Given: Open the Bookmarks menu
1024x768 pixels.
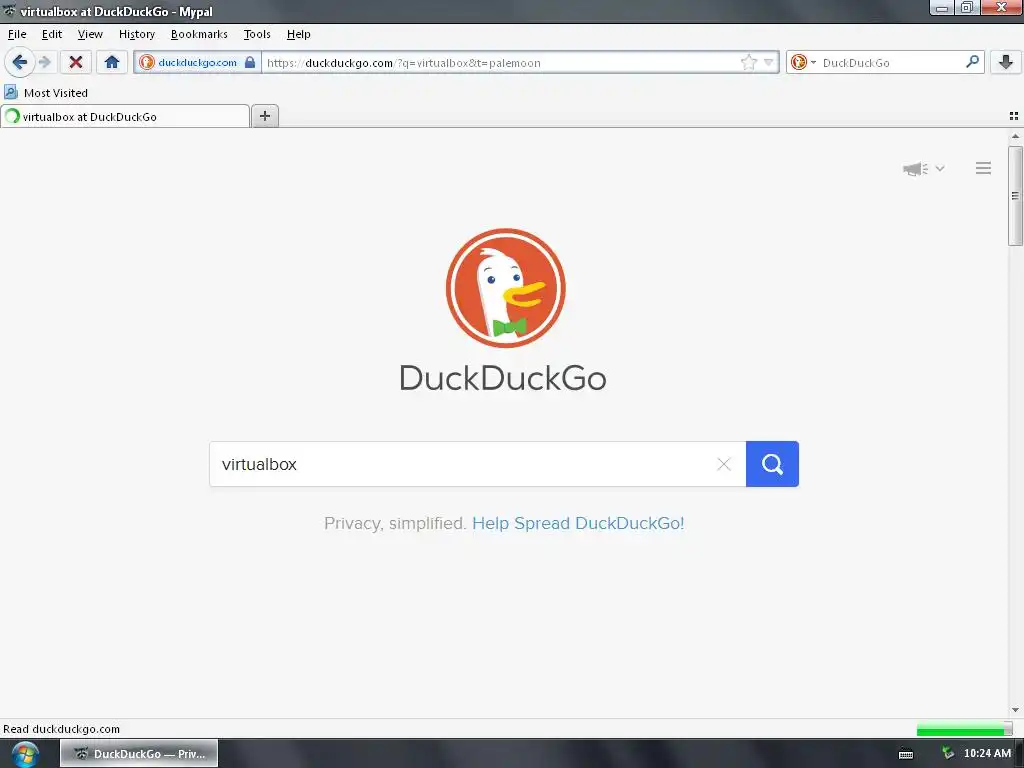Looking at the screenshot, I should click(x=199, y=34).
